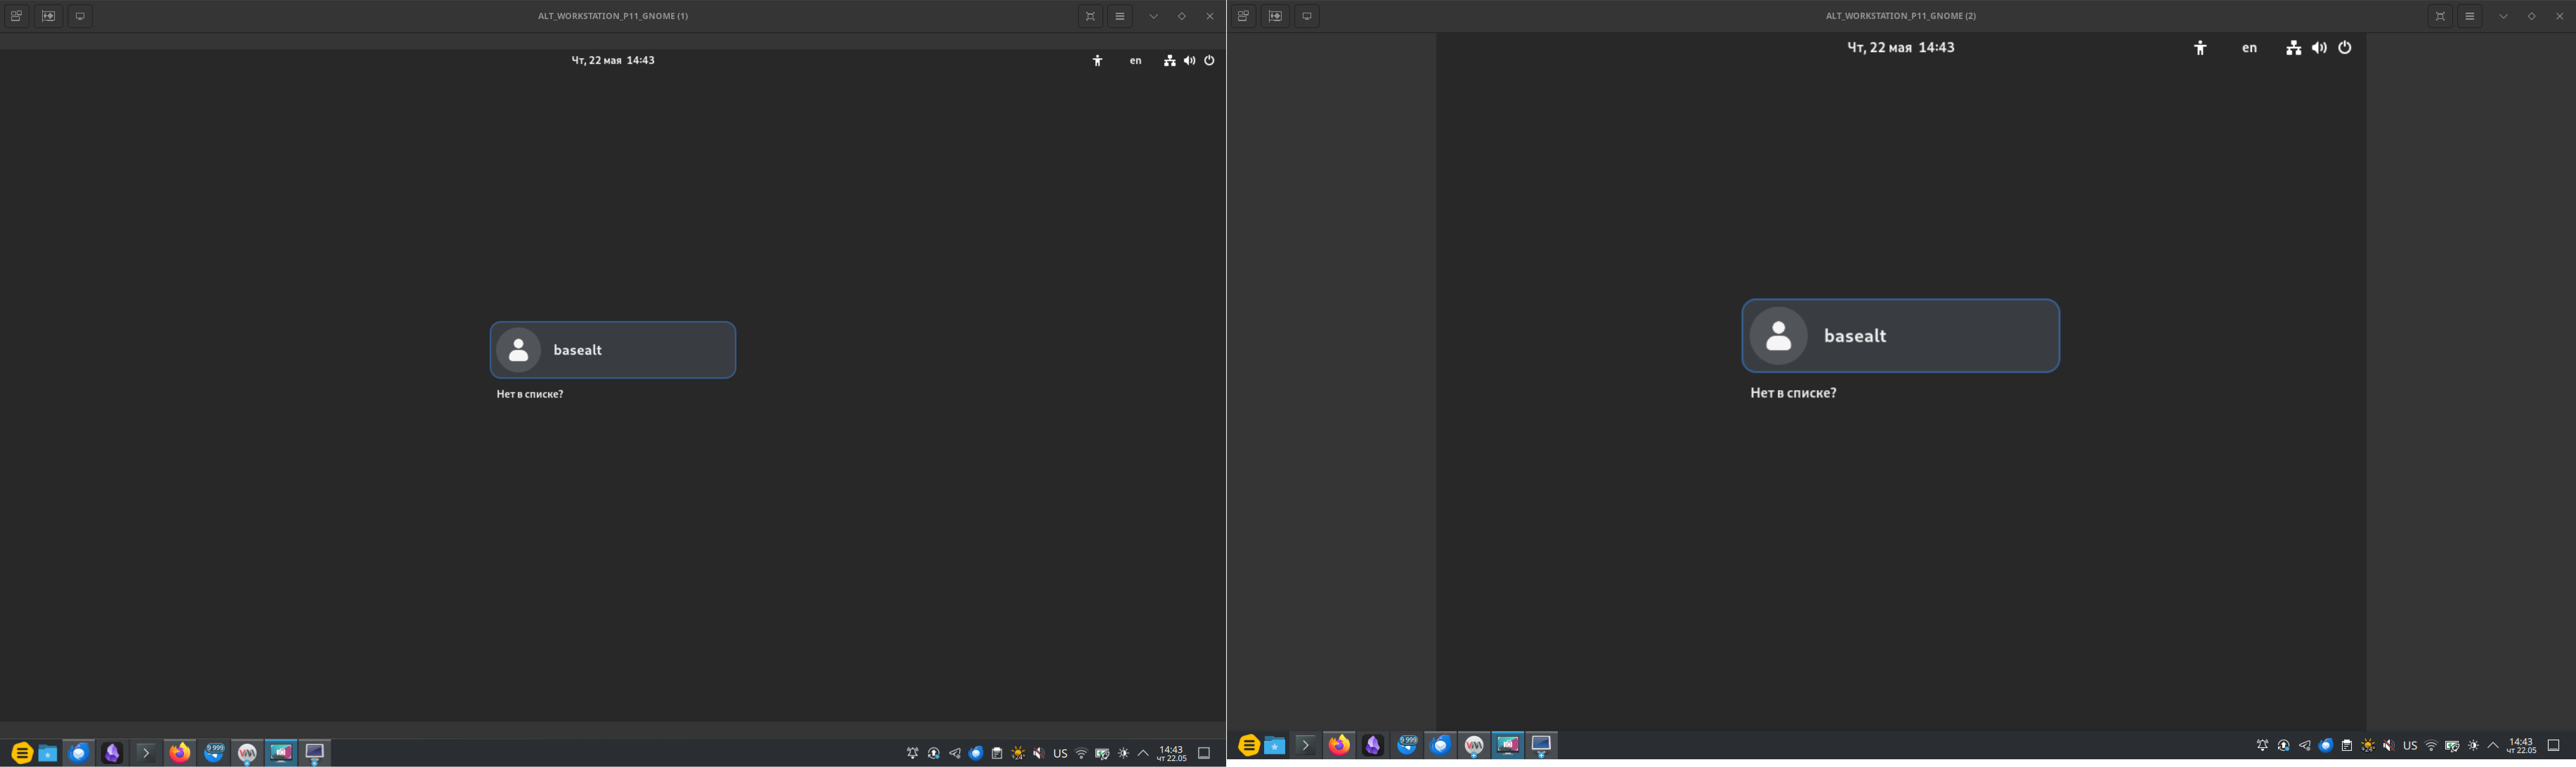Expand hidden tray icons arrow under GNOME (2) window
The height and width of the screenshot is (767, 2576).
tap(2493, 745)
